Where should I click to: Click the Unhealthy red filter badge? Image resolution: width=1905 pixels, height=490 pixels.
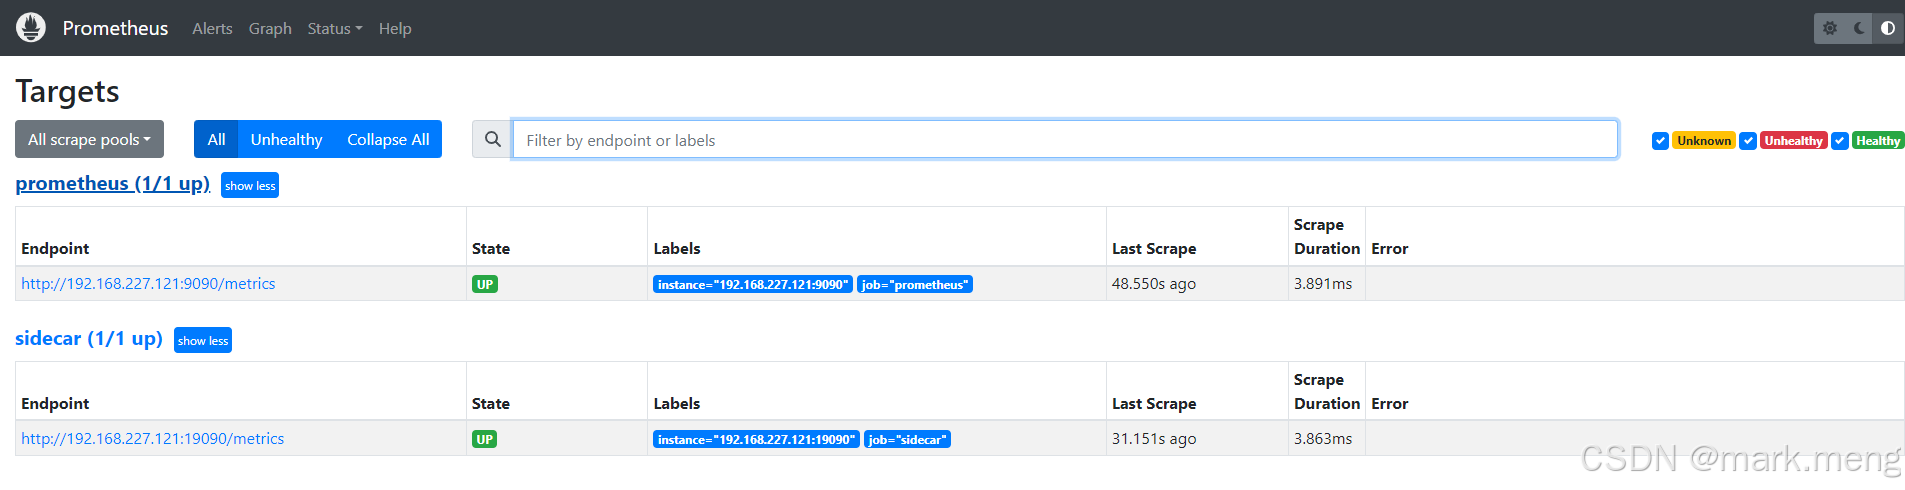pyautogui.click(x=1794, y=141)
